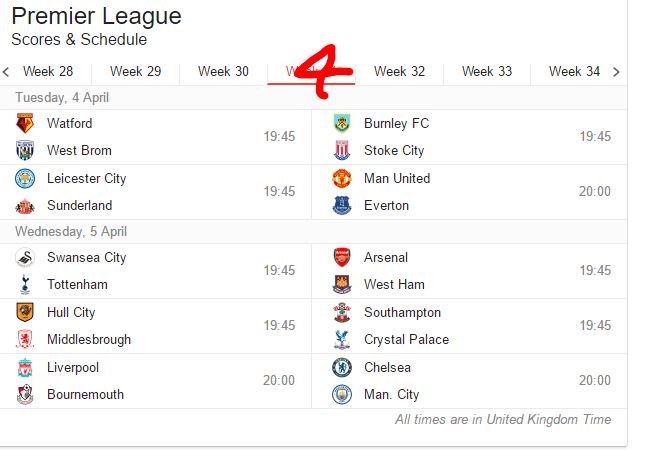The height and width of the screenshot is (450, 647).
Task: Click the Tottenham cockerel crest
Action: [25, 285]
